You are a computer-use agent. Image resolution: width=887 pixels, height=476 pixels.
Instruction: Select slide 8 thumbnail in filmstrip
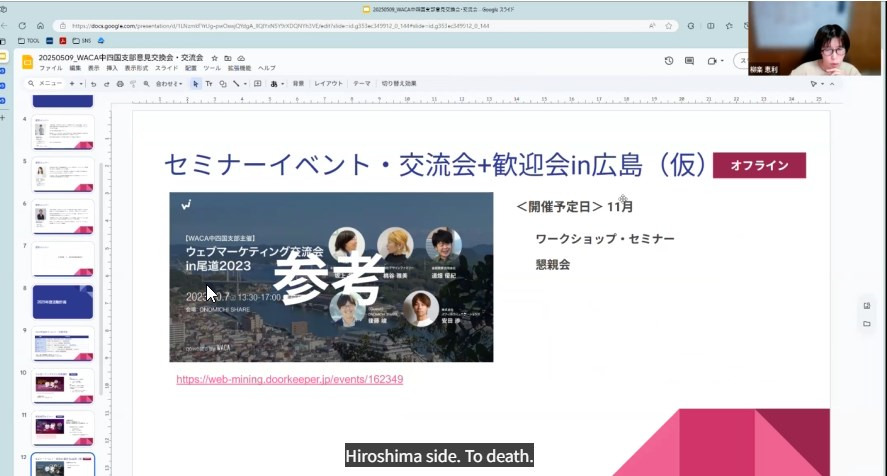point(63,300)
